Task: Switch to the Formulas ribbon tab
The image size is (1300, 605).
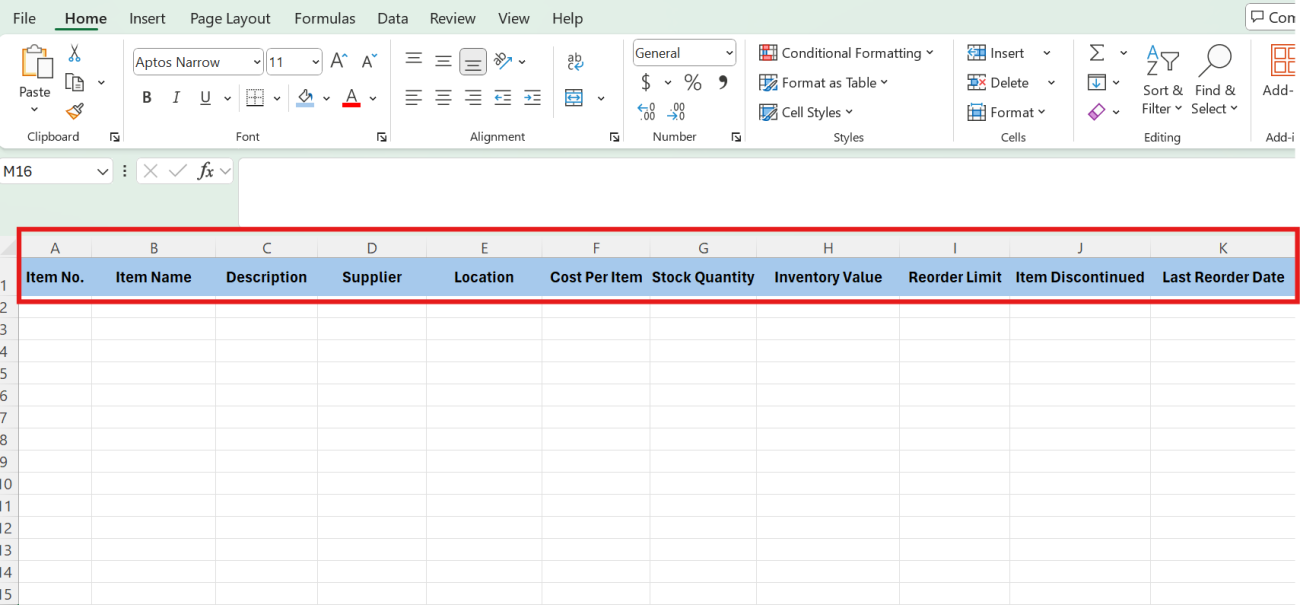Action: pyautogui.click(x=324, y=18)
